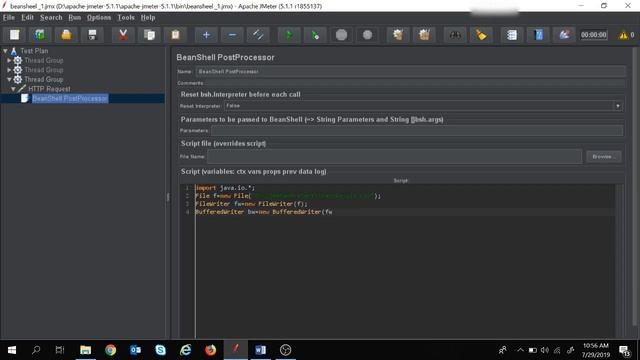Click the Comments input field
Image resolution: width=640 pixels, height=360 pixels.
pos(415,83)
